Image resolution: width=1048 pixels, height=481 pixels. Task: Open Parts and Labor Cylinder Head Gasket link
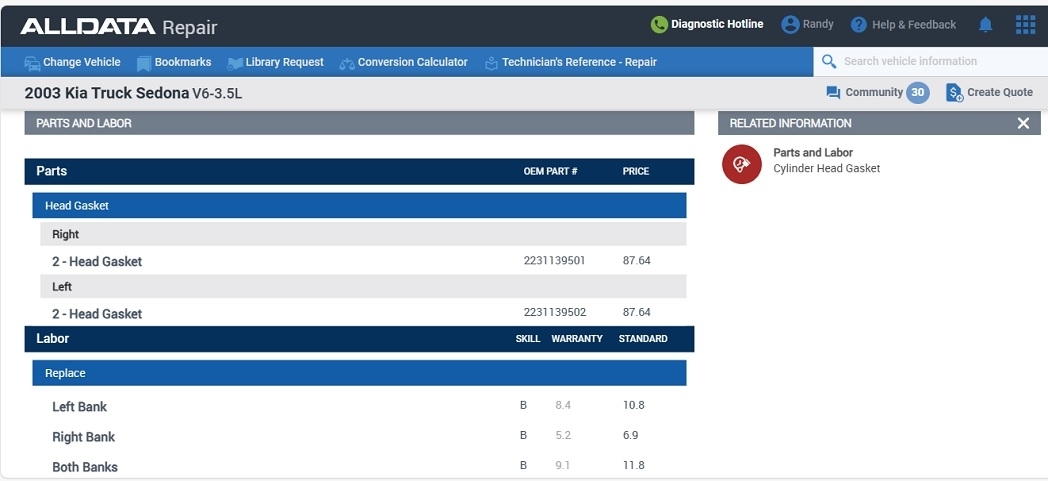coord(826,160)
